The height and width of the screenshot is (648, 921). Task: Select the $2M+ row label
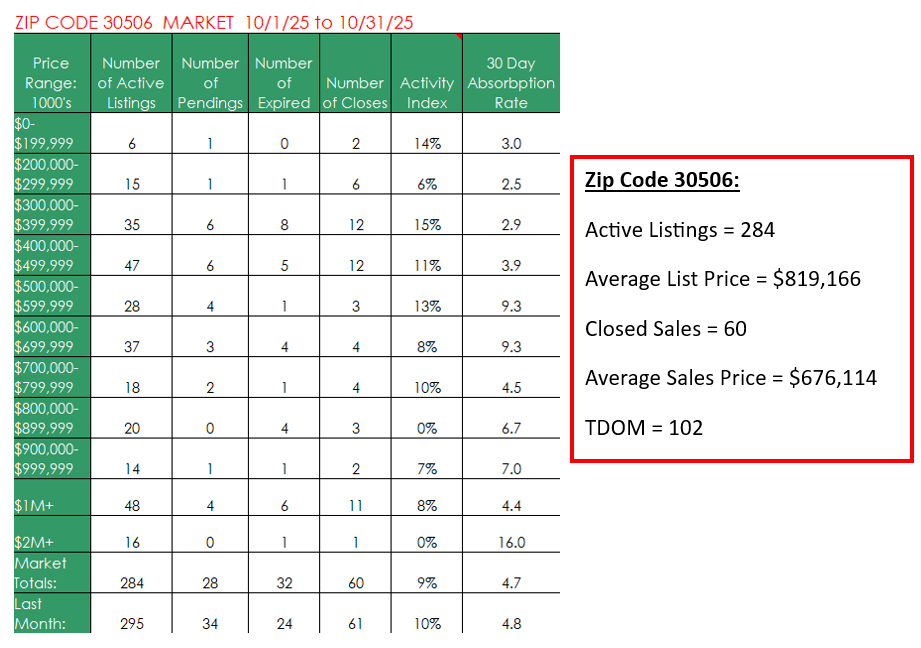tap(32, 542)
